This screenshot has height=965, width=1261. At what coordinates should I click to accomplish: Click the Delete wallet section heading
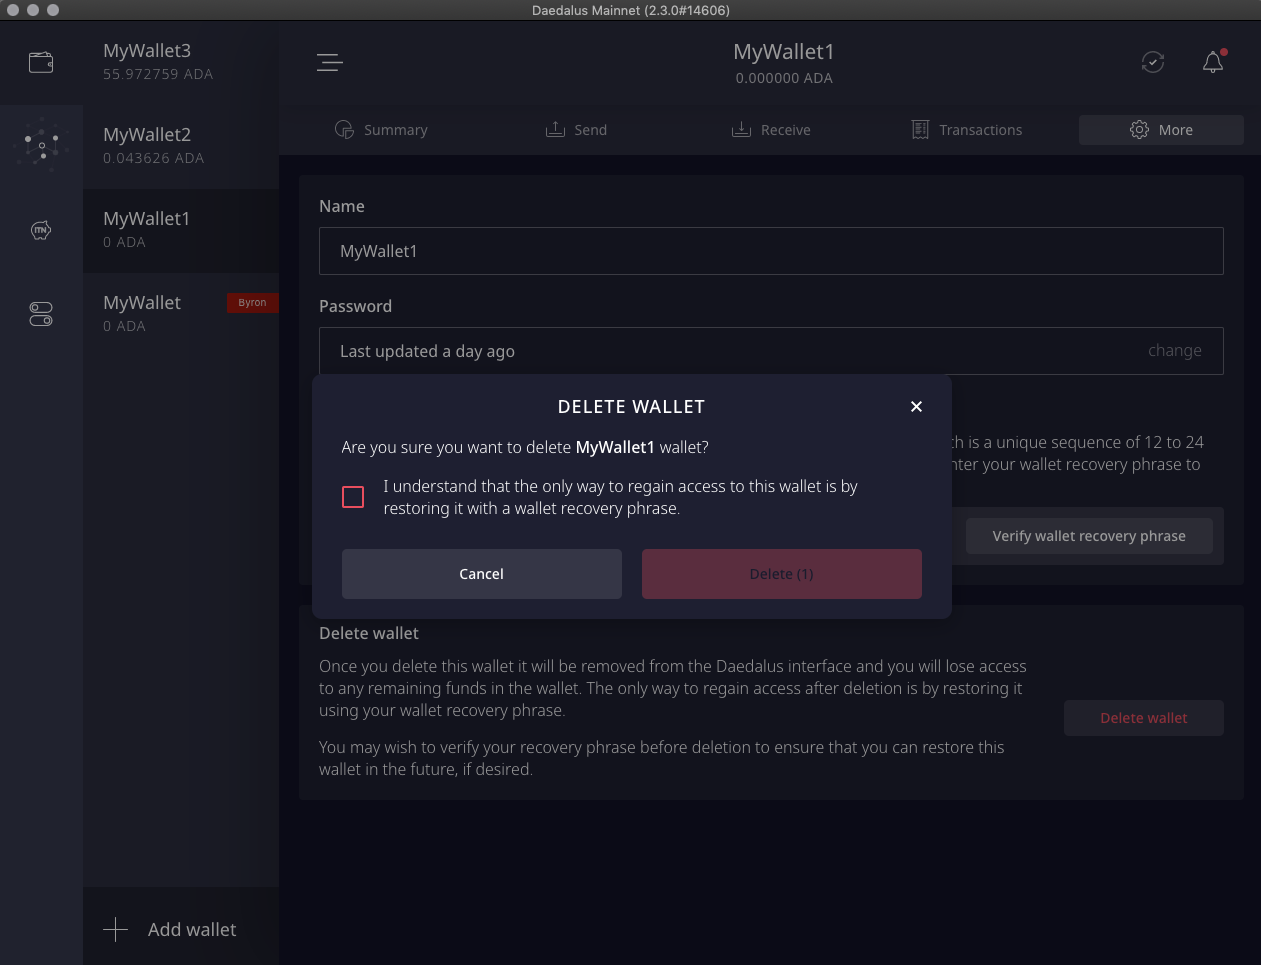coord(369,633)
